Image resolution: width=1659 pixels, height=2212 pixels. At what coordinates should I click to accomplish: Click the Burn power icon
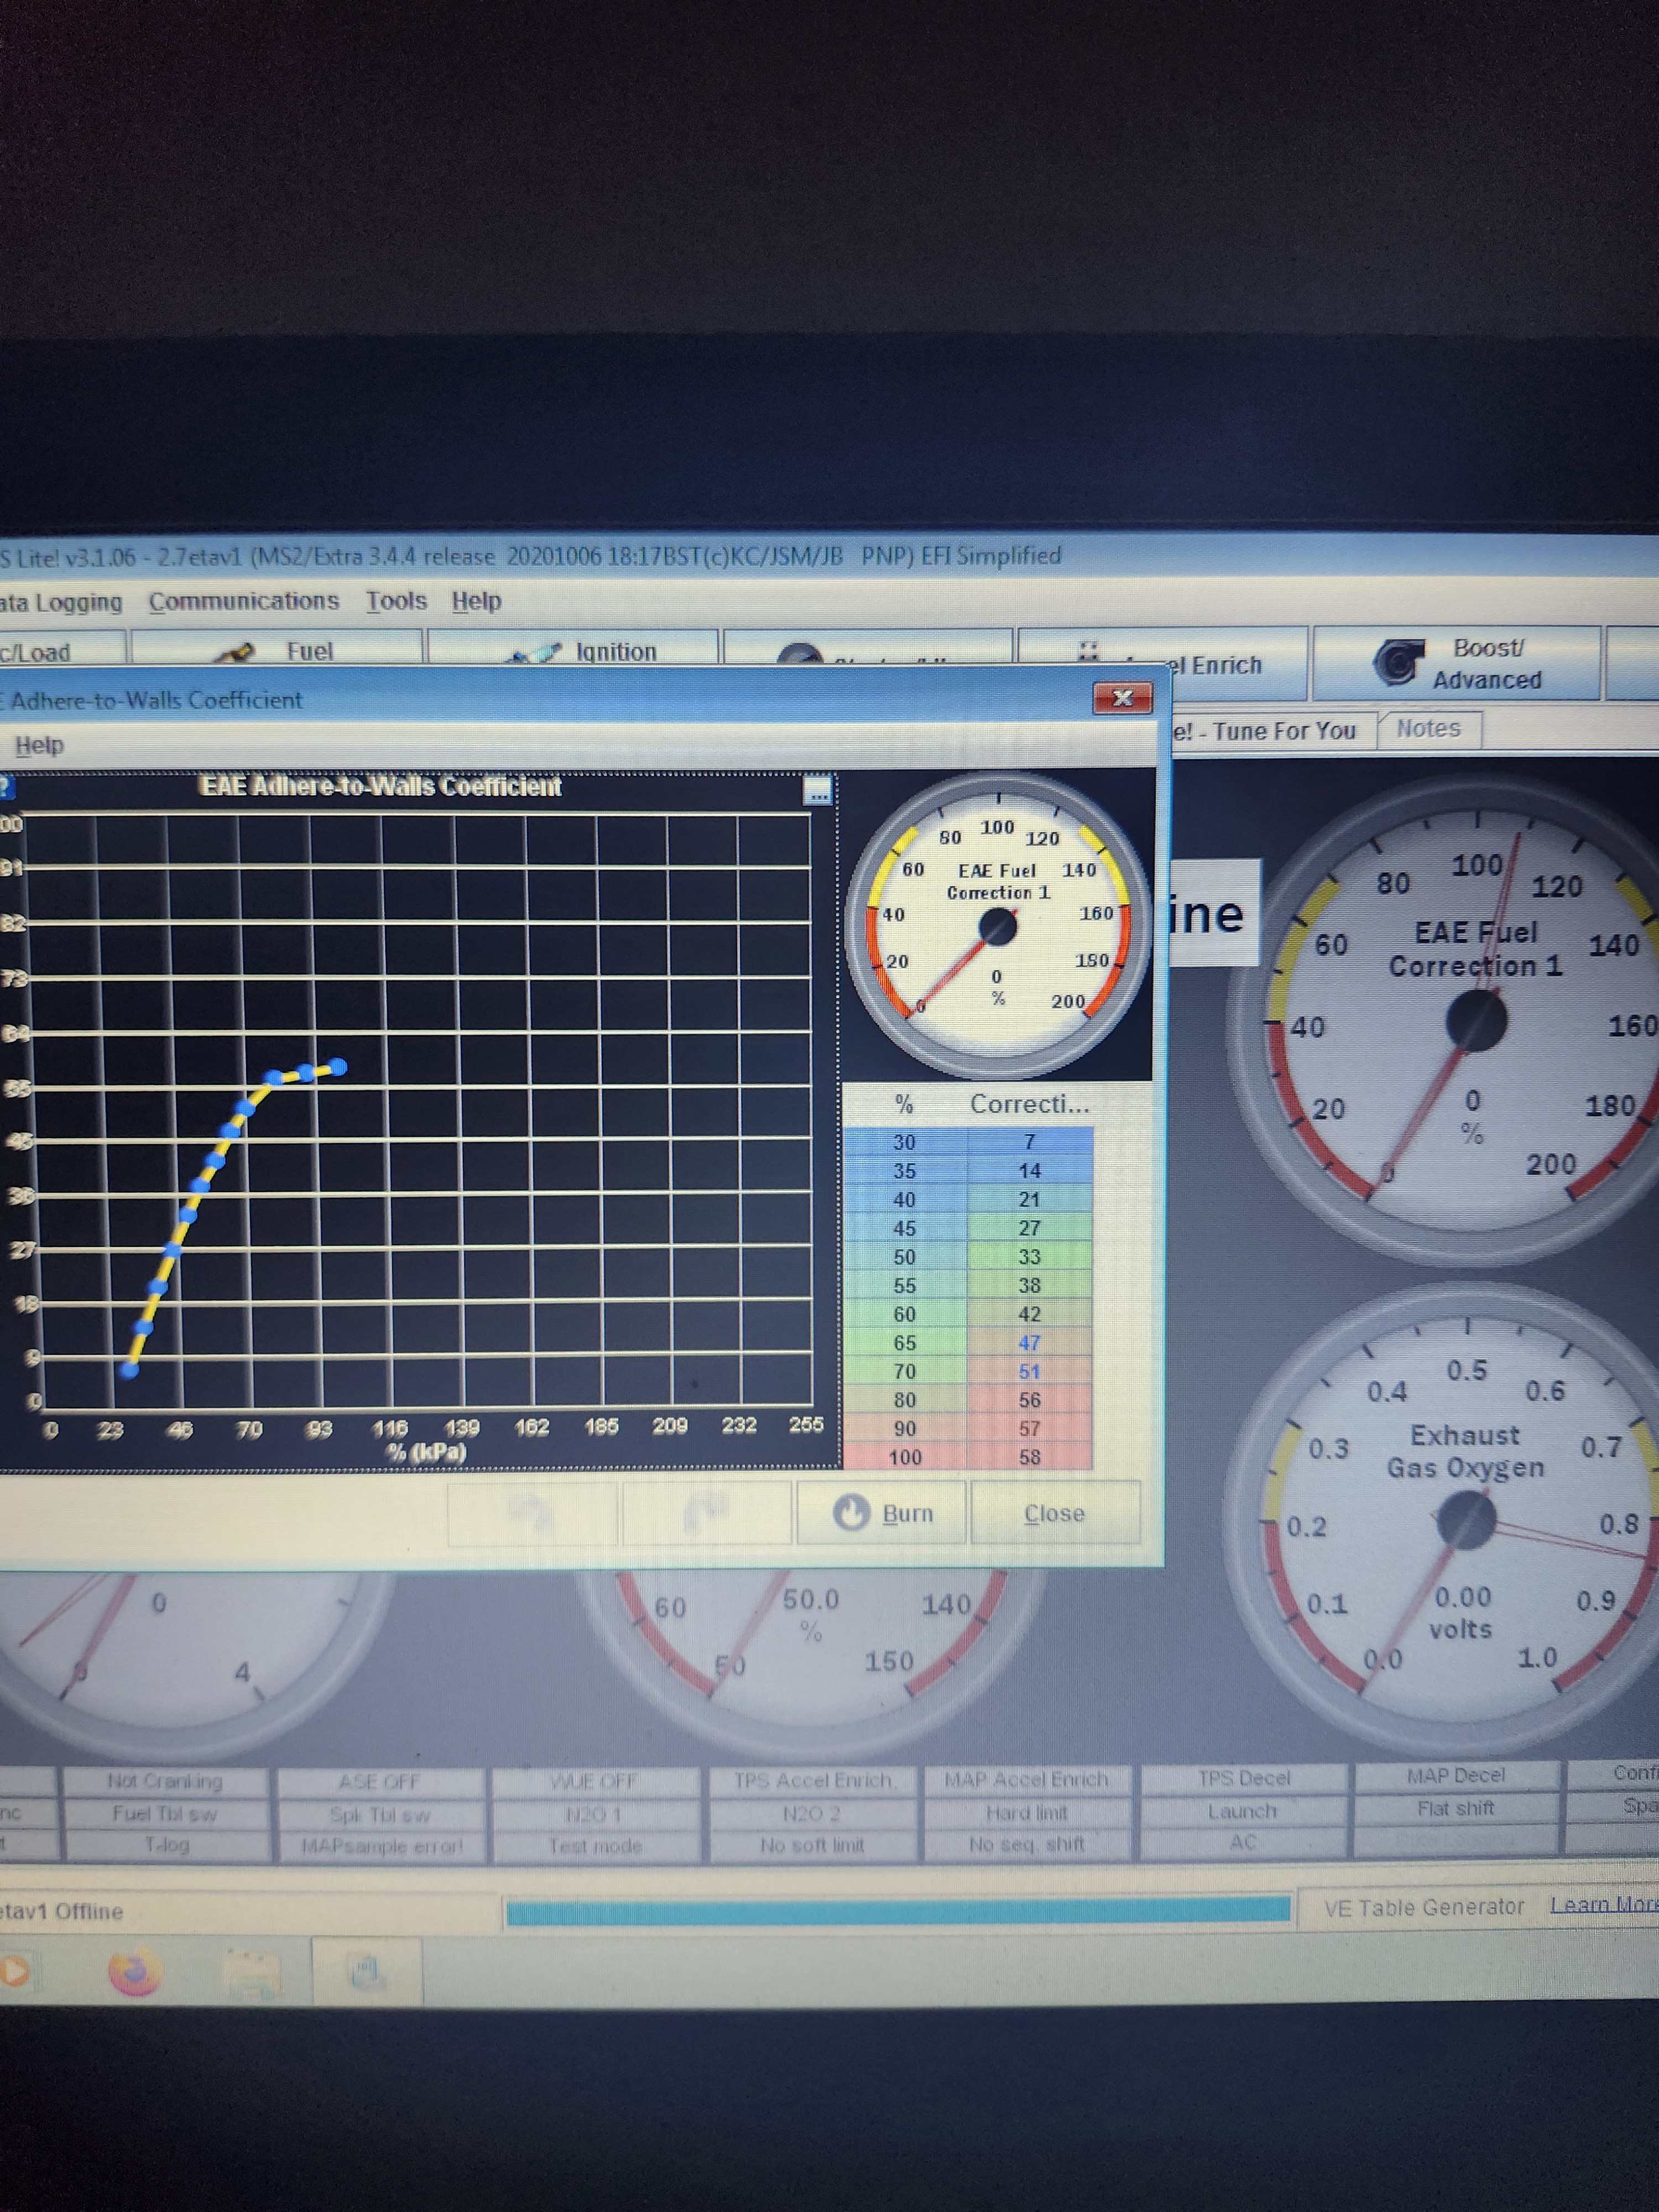tap(851, 1512)
